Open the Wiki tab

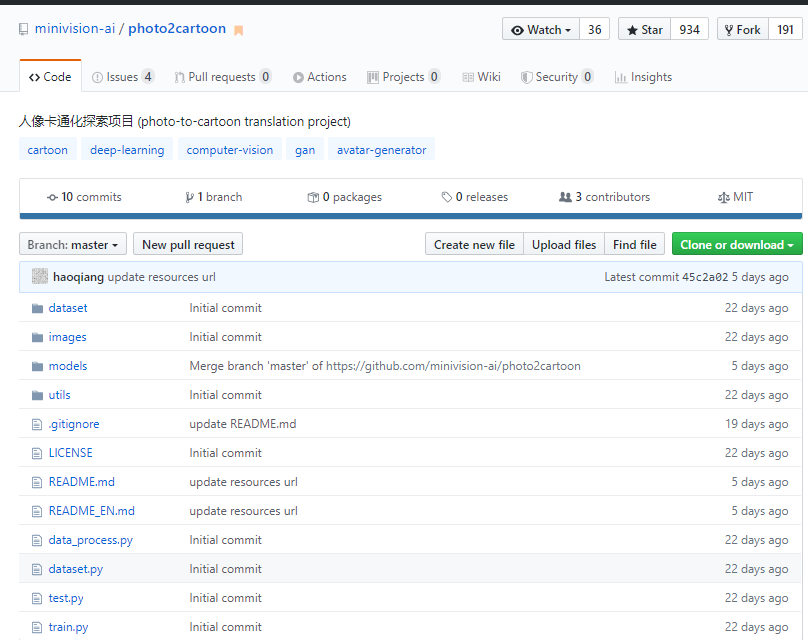click(x=481, y=77)
